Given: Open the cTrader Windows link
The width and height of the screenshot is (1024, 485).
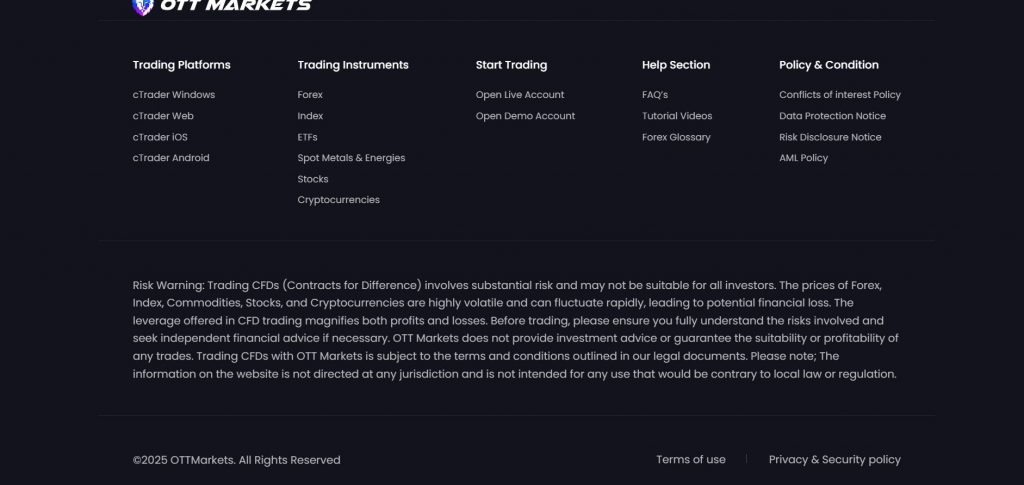Looking at the screenshot, I should (174, 95).
